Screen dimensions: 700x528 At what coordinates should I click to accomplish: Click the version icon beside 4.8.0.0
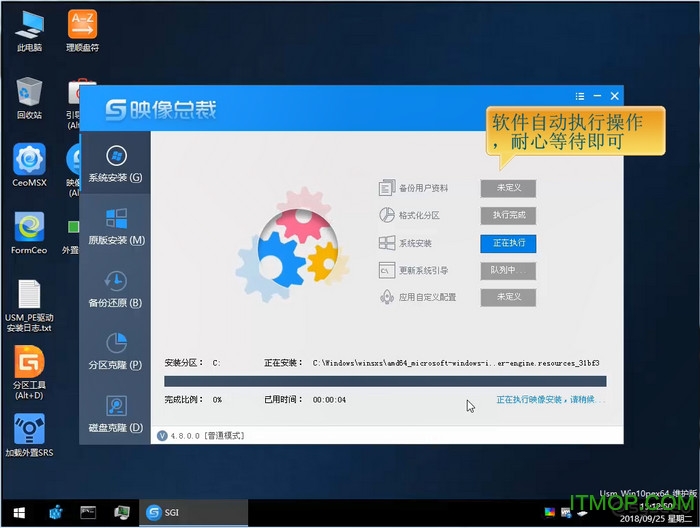pyautogui.click(x=162, y=436)
